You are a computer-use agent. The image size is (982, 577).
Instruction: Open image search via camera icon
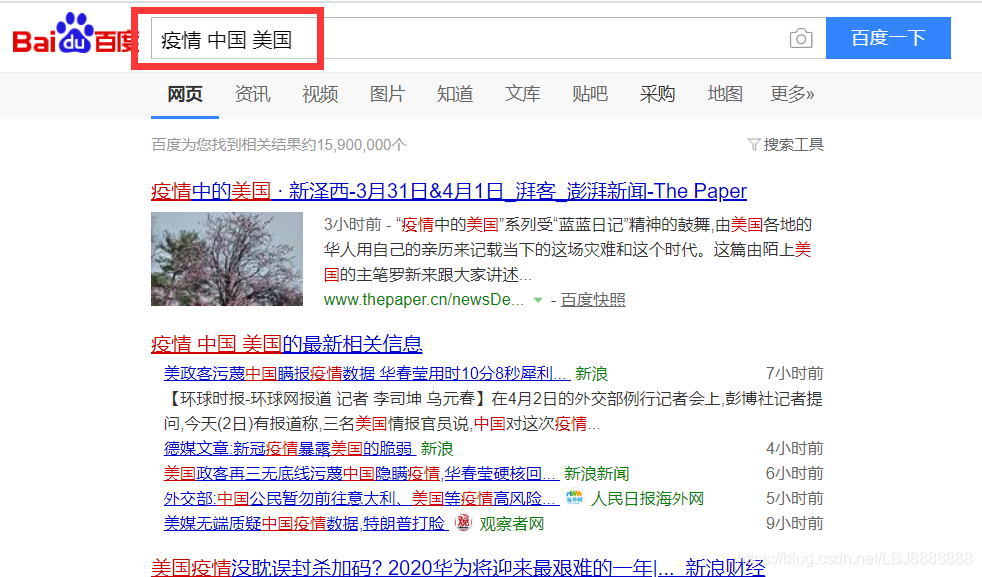[801, 39]
